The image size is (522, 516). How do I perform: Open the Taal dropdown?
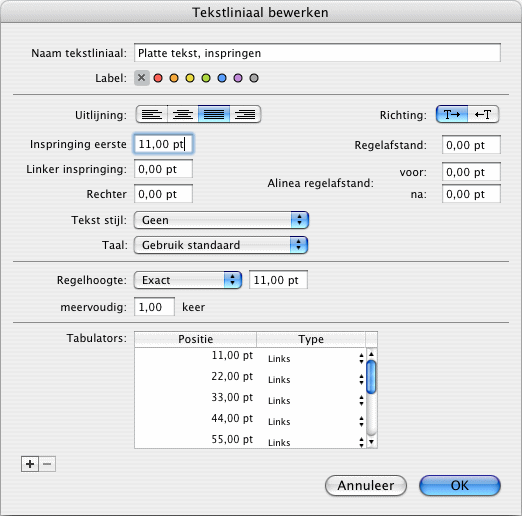pyautogui.click(x=221, y=245)
